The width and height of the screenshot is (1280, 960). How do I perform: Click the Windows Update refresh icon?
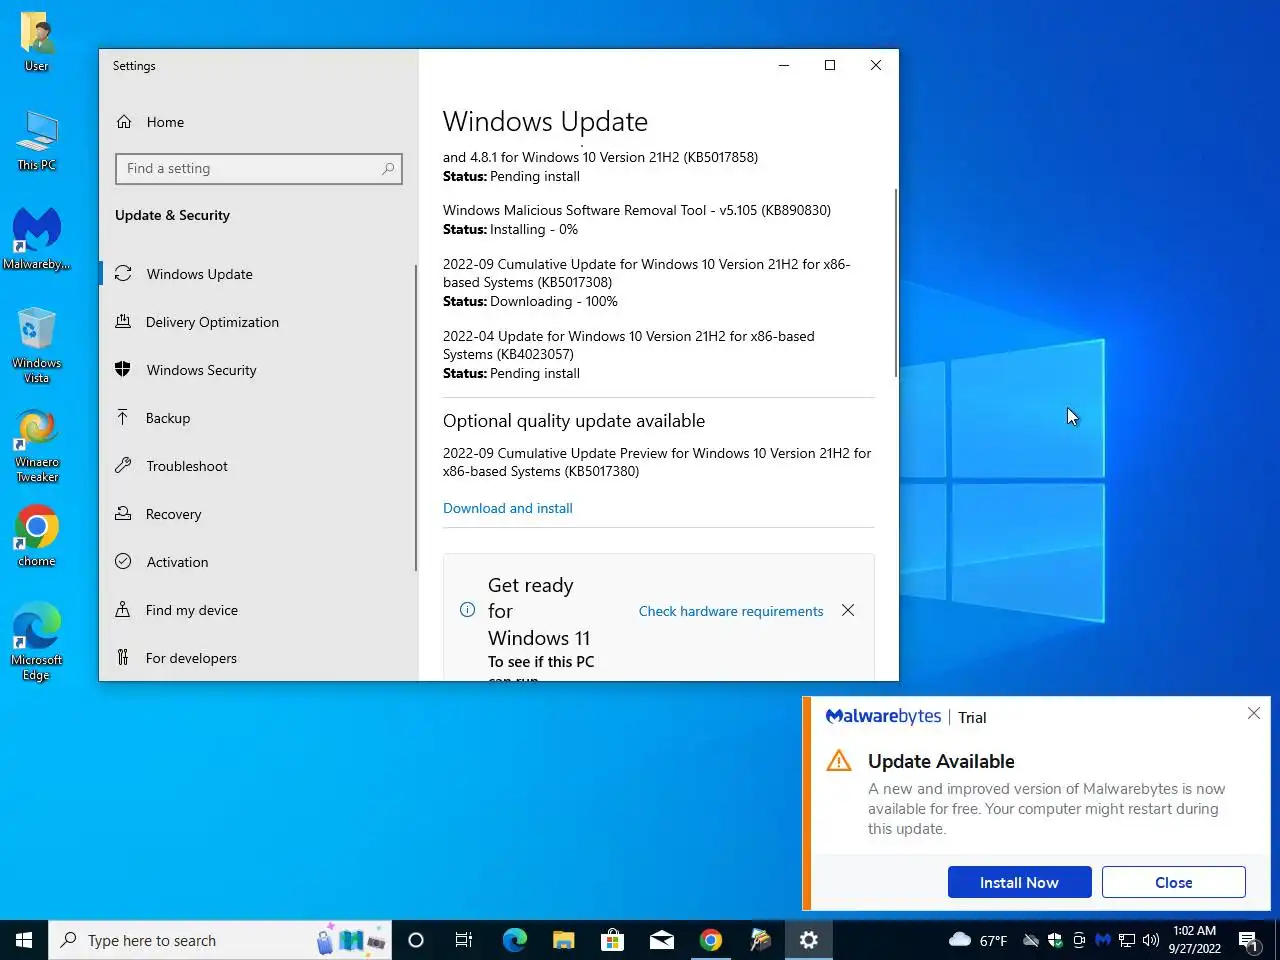(x=123, y=274)
